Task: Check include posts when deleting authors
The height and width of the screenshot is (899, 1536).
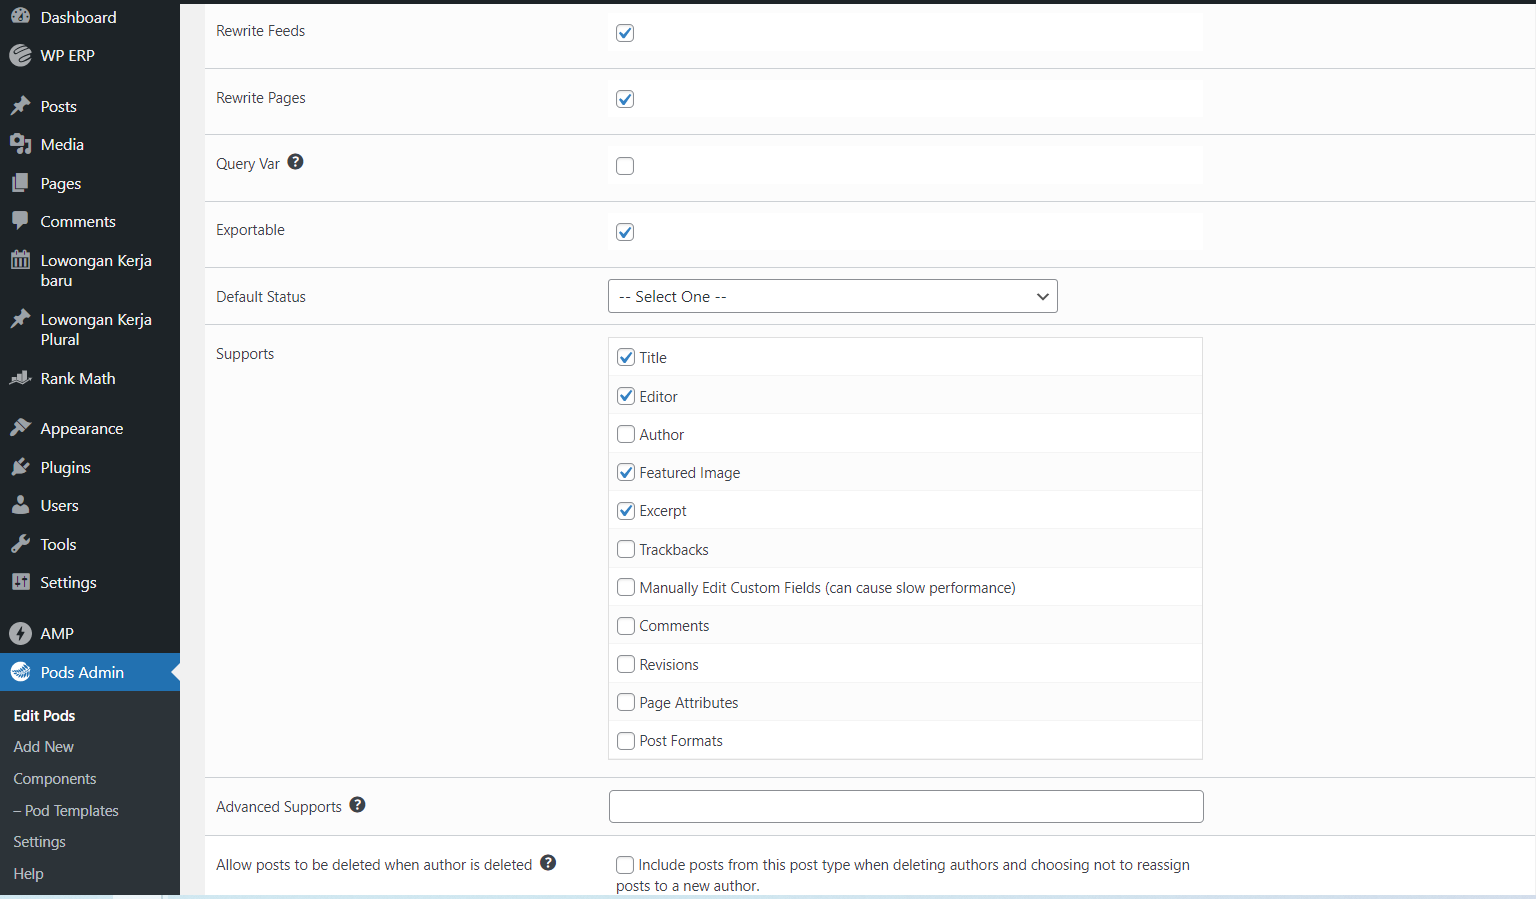Action: [x=625, y=865]
